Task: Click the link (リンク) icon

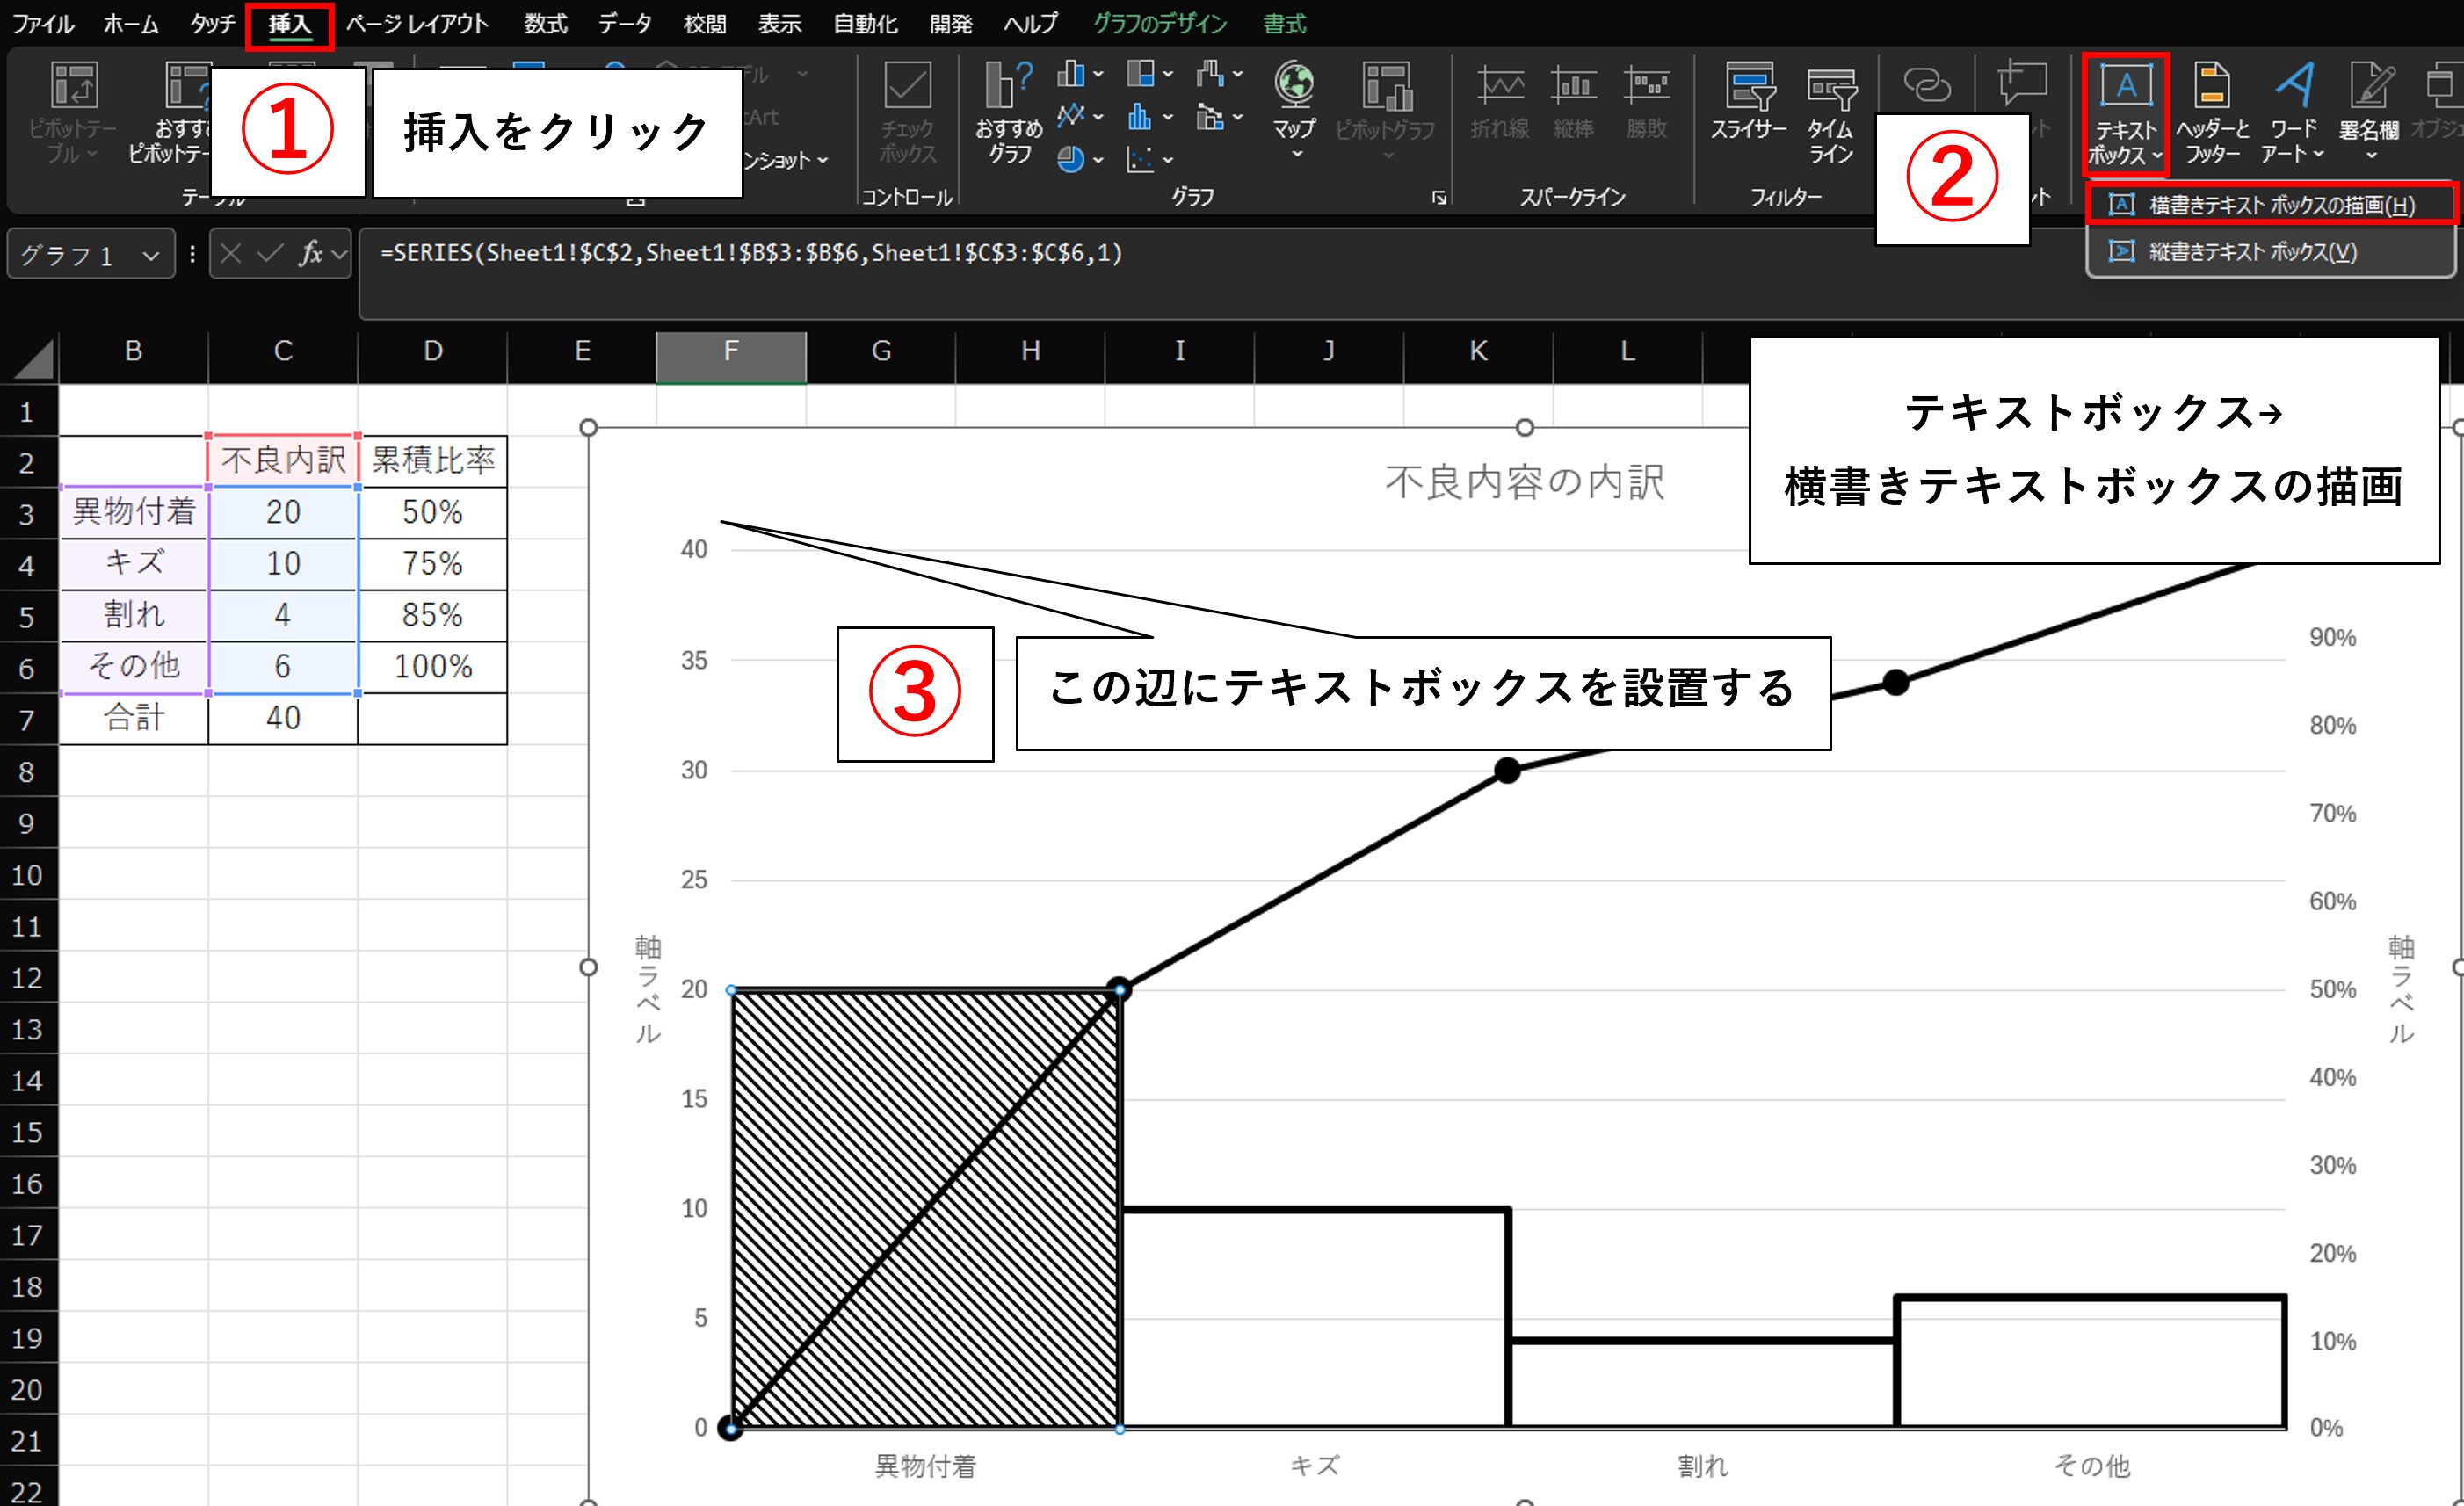Action: click(1926, 84)
